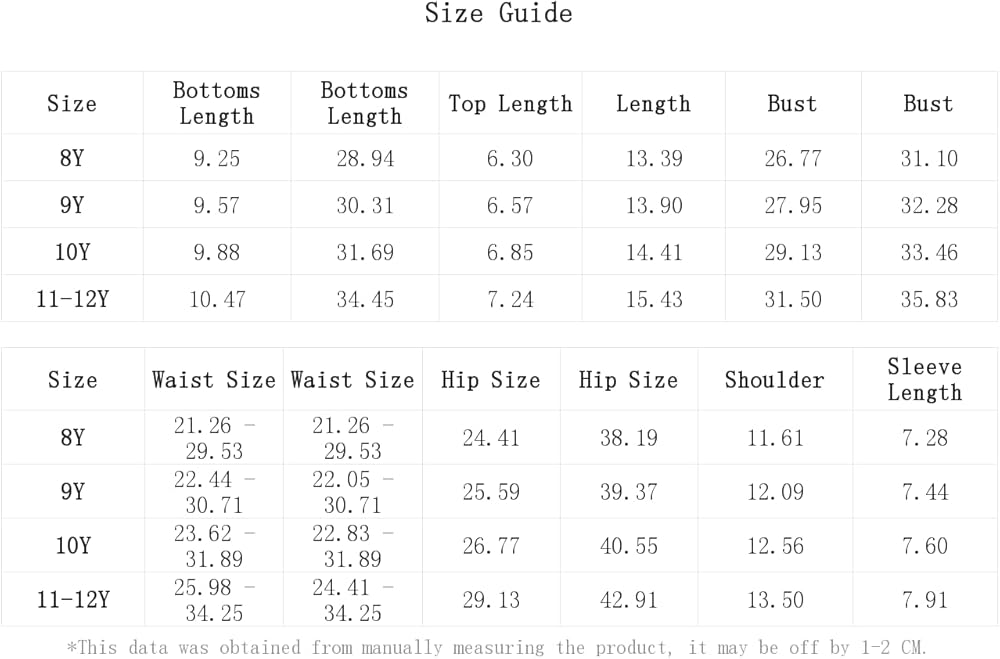Image resolution: width=1000 pixels, height=659 pixels.
Task: Click the Top Length column header
Action: pos(510,104)
